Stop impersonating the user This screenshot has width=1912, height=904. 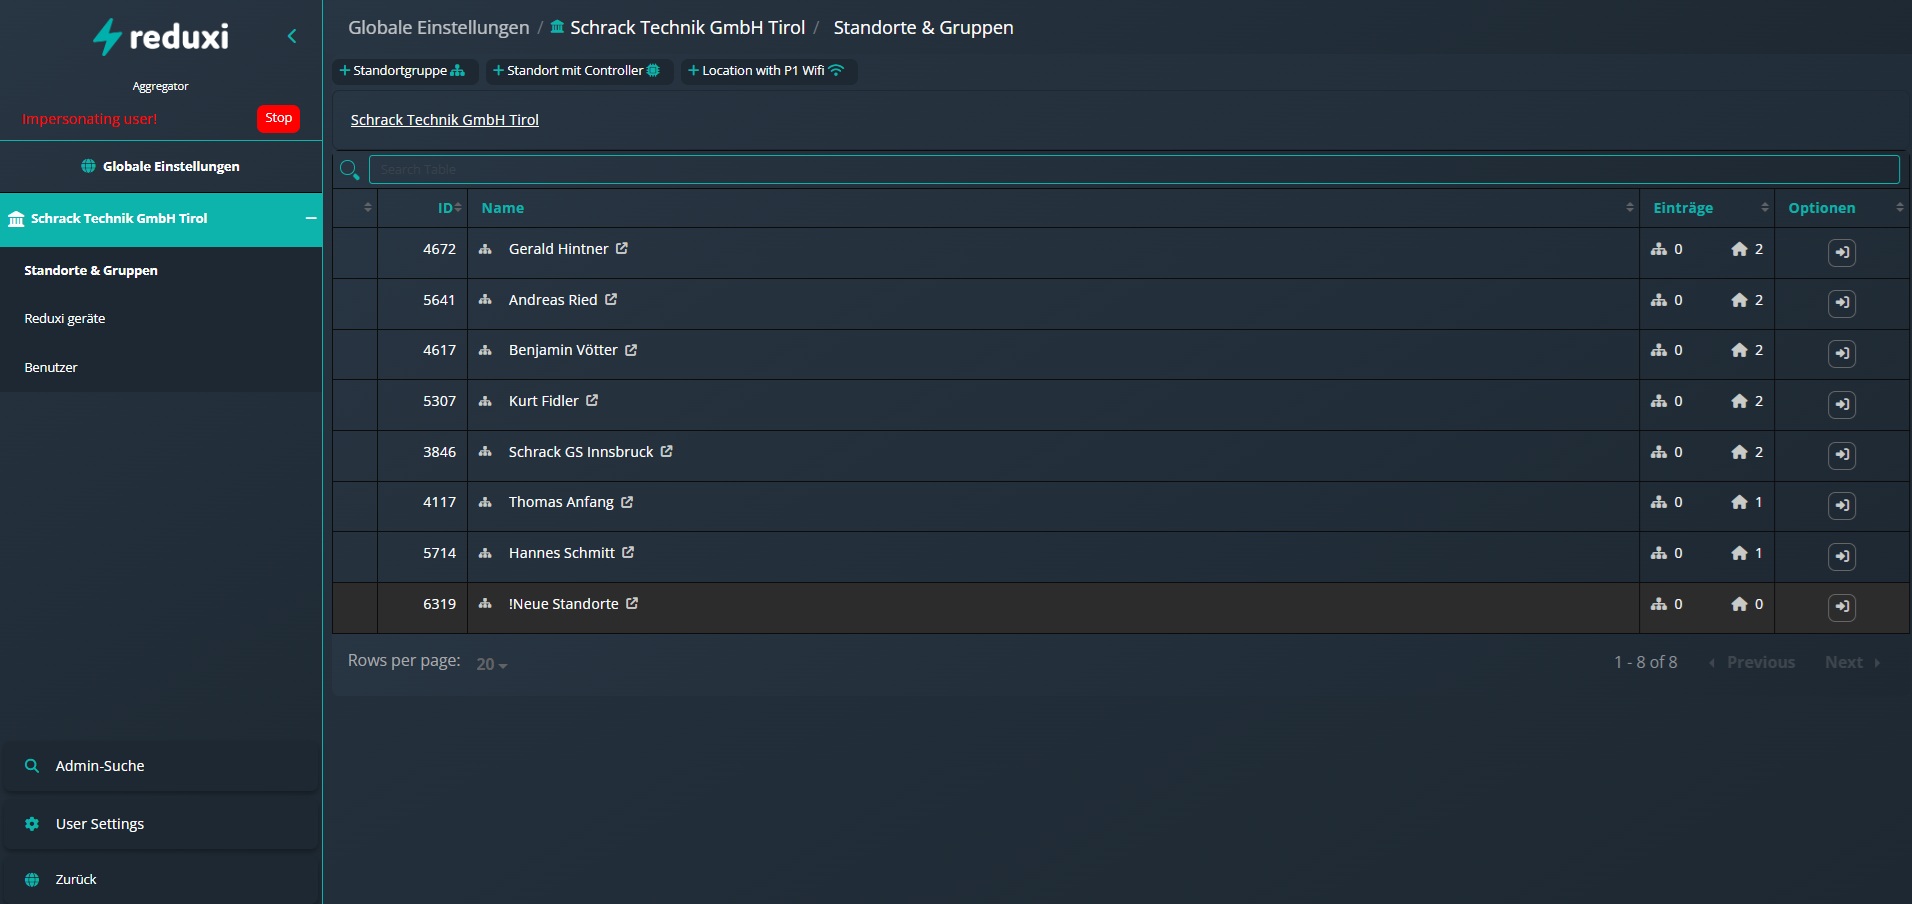click(278, 118)
